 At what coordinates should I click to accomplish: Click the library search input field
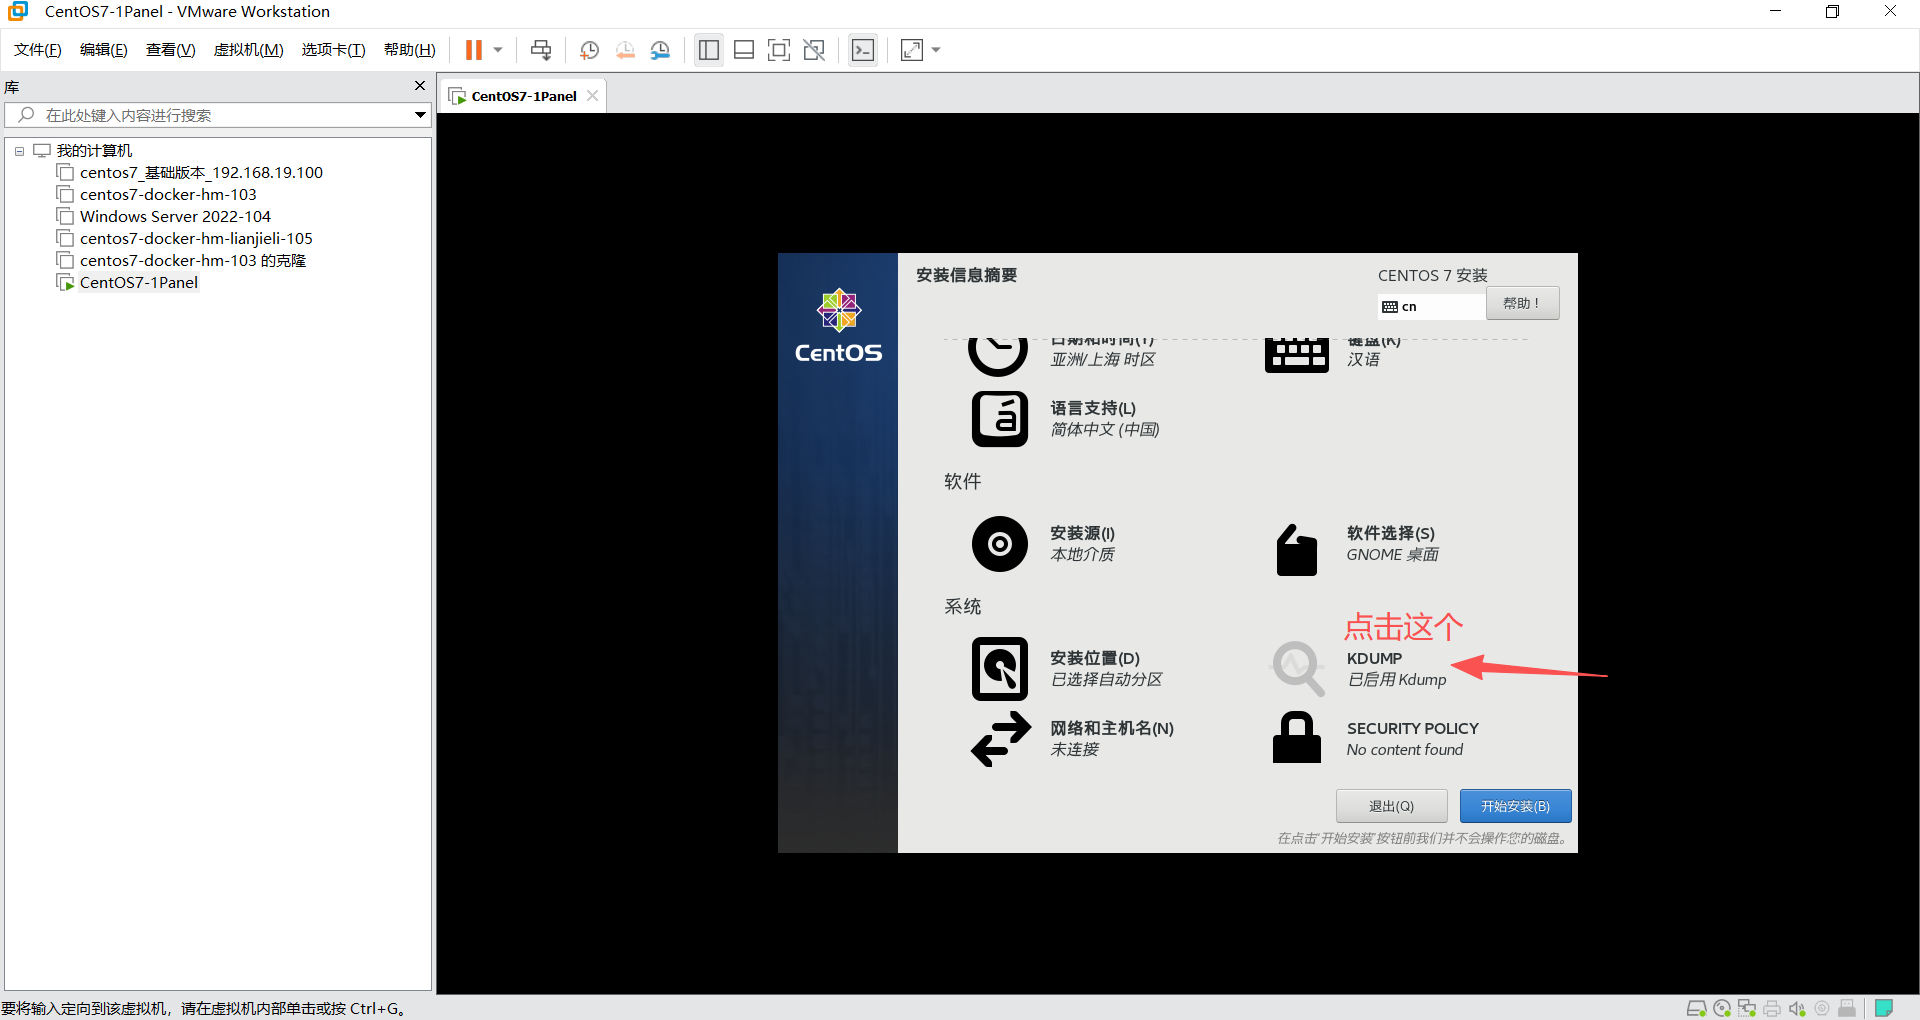pyautogui.click(x=210, y=115)
